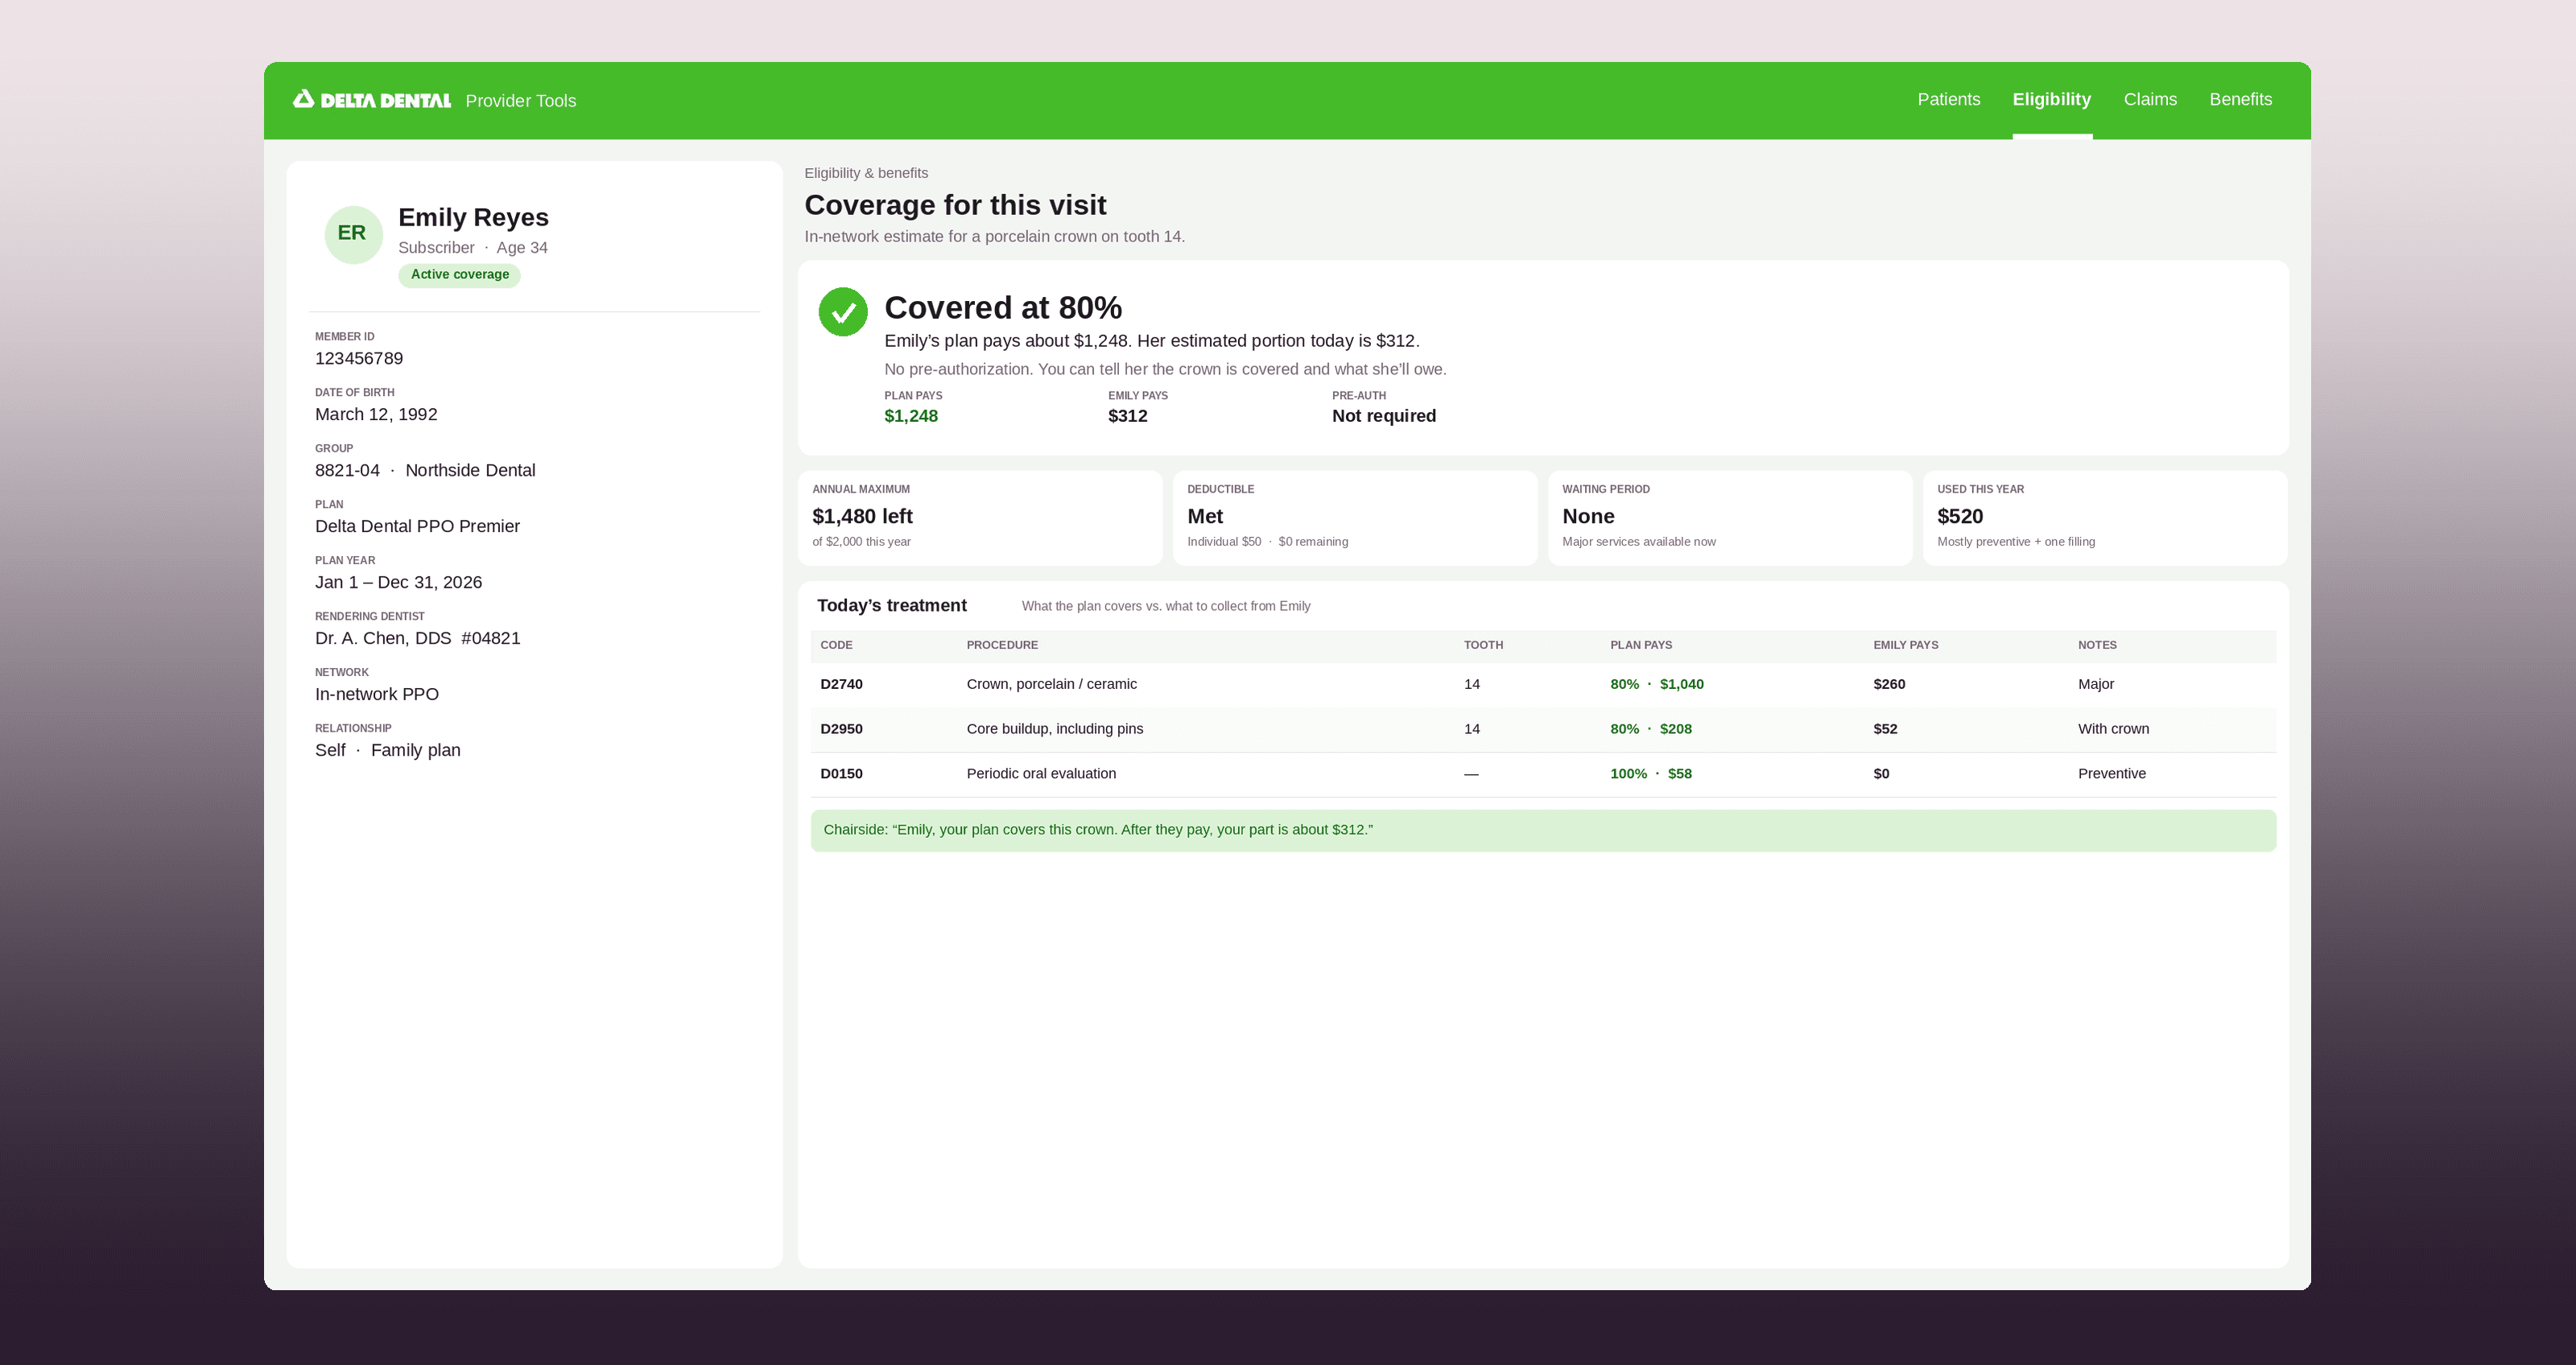The width and height of the screenshot is (2576, 1365).
Task: Open the Patients tab
Action: (x=1948, y=99)
